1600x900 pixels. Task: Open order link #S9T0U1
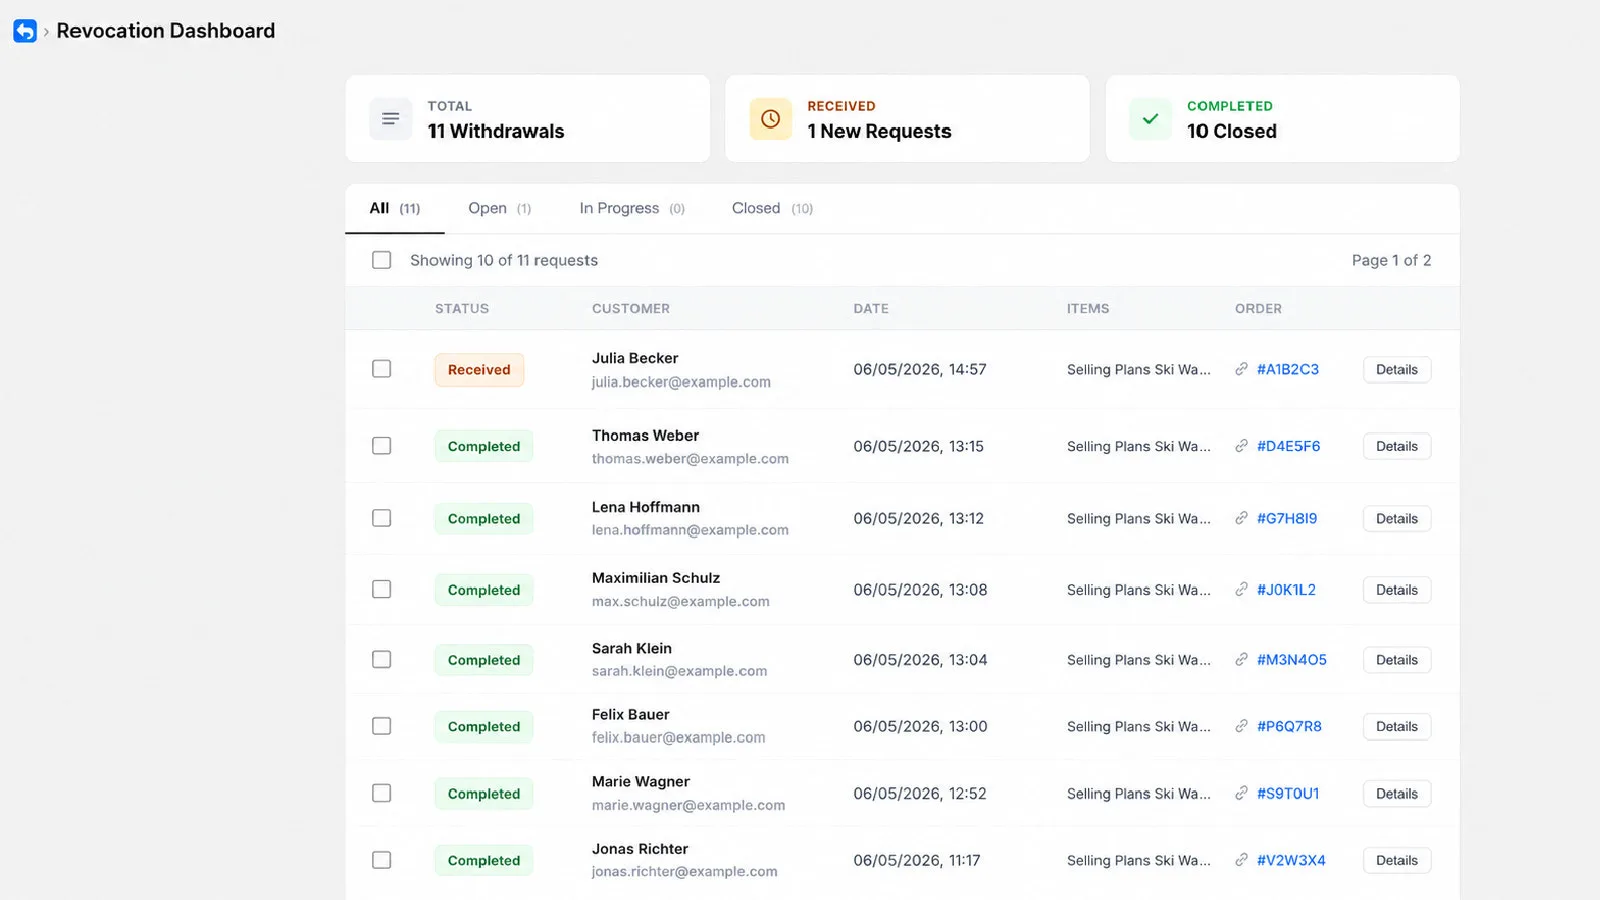(1288, 793)
